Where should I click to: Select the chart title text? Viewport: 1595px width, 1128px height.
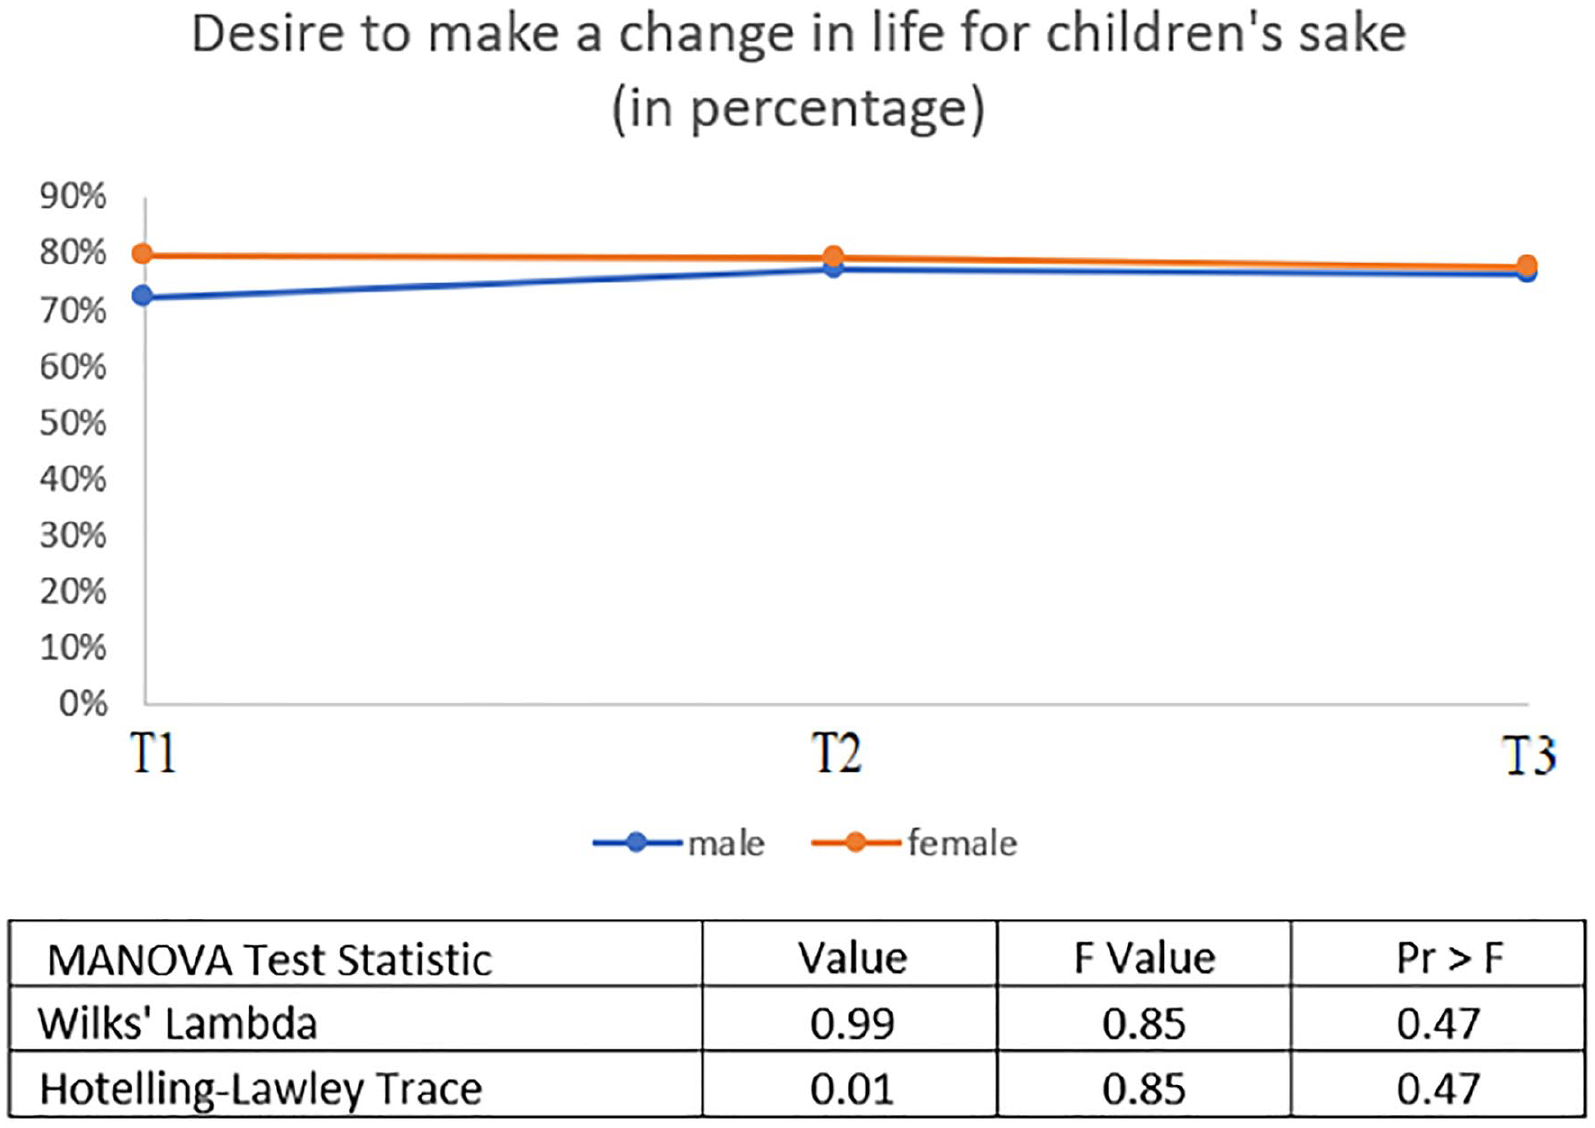(799, 70)
